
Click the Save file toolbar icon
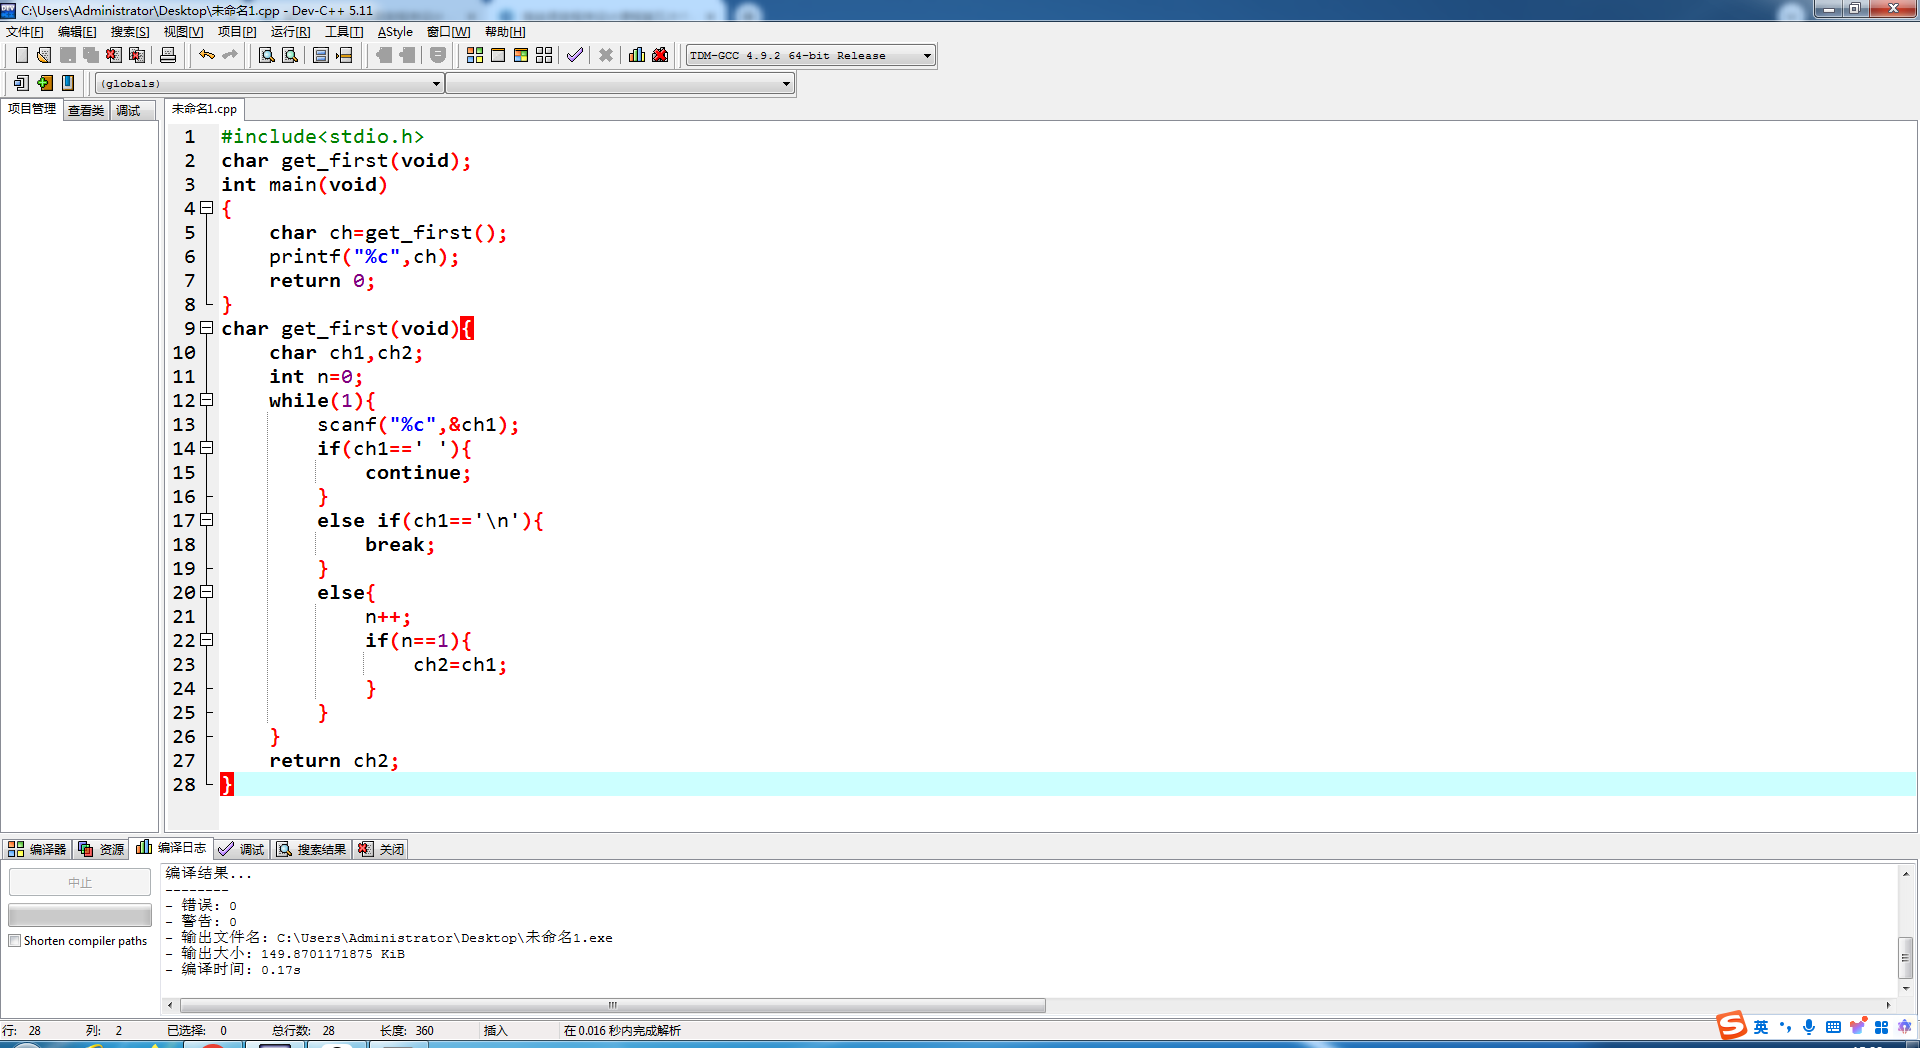(68, 55)
